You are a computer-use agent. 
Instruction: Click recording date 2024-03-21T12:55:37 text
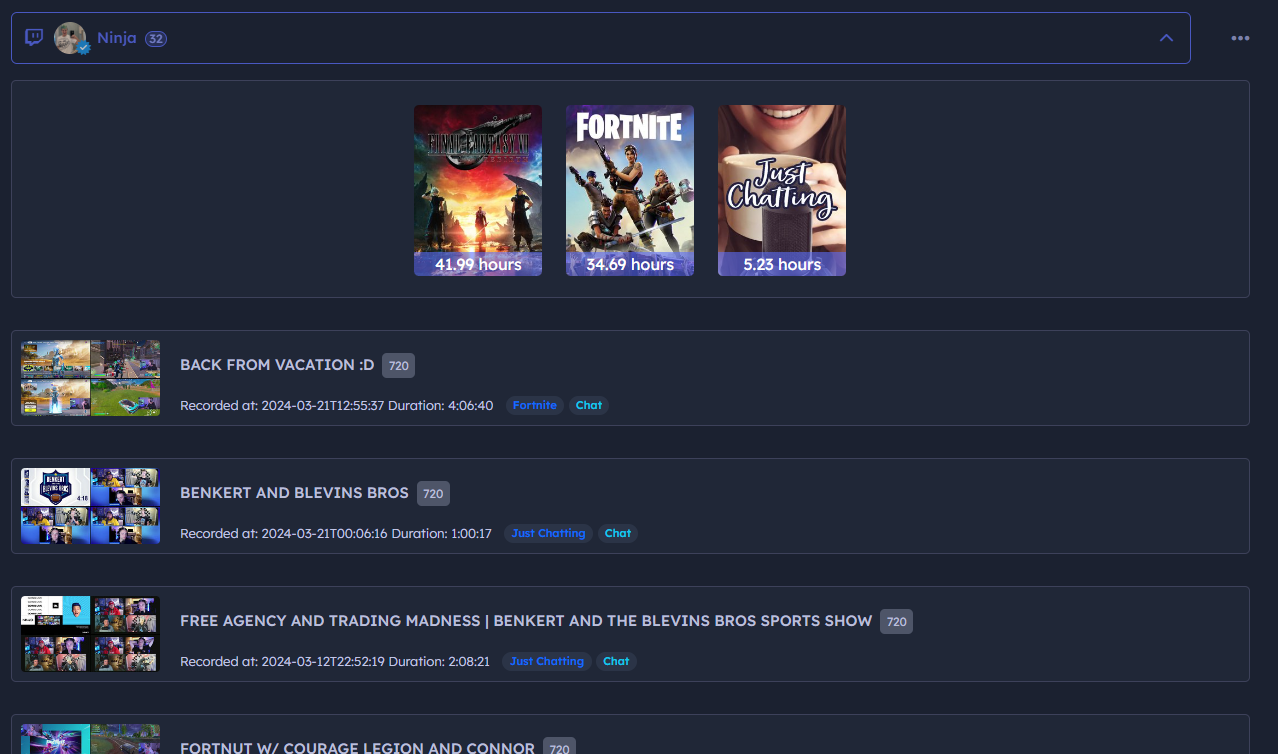(323, 405)
